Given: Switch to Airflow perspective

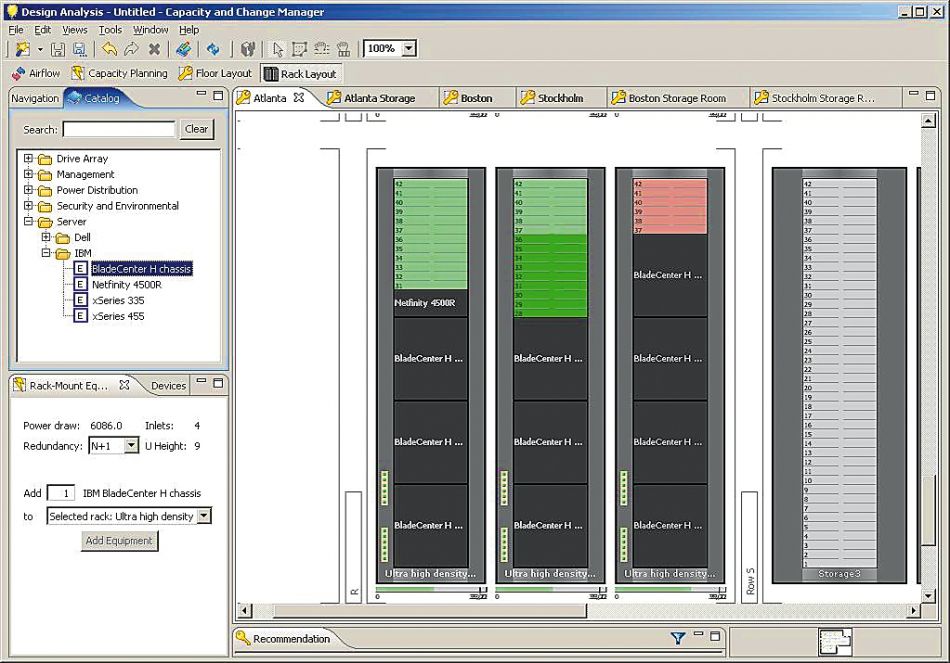Looking at the screenshot, I should (36, 73).
